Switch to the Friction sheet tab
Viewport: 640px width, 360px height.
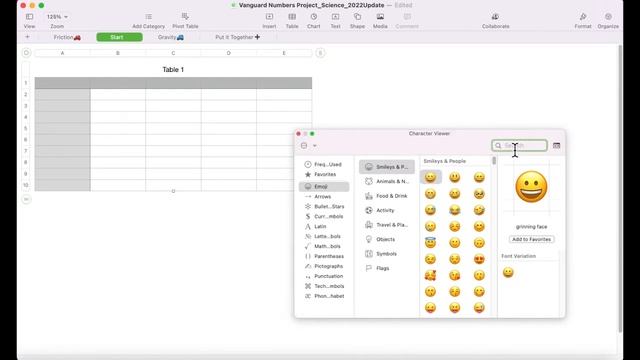pyautogui.click(x=67, y=37)
